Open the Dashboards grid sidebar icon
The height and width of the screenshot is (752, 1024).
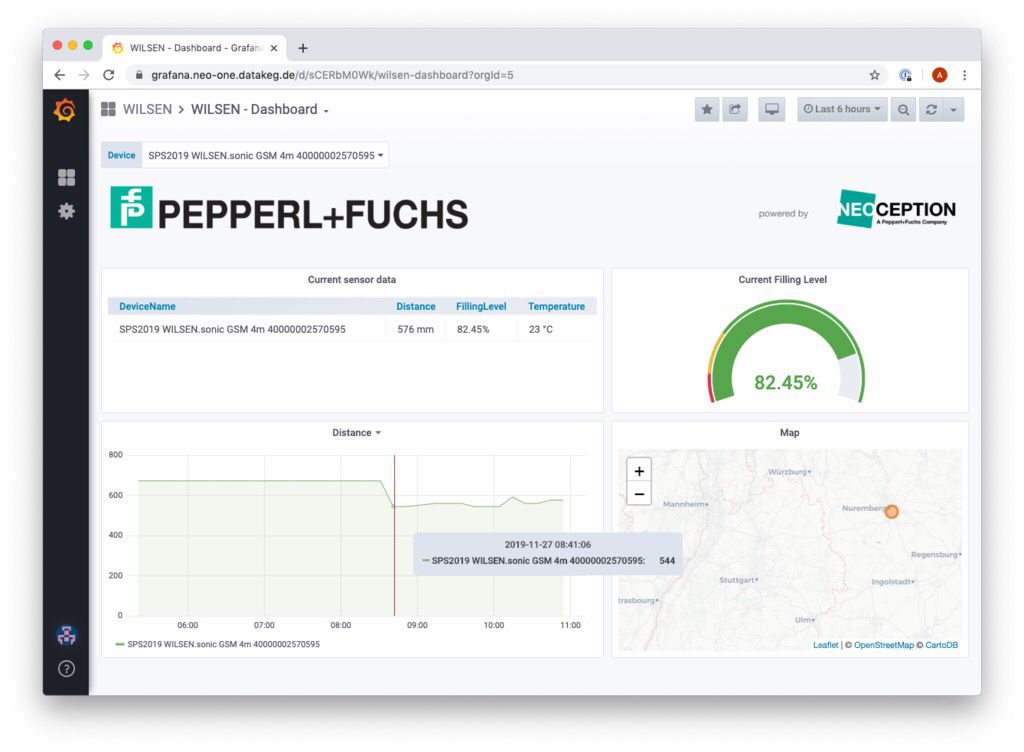click(x=66, y=178)
